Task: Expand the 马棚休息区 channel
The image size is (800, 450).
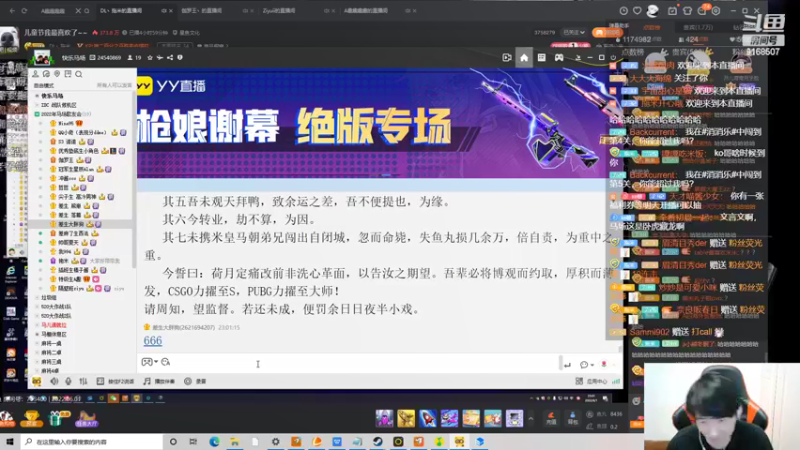Action: tap(37, 334)
